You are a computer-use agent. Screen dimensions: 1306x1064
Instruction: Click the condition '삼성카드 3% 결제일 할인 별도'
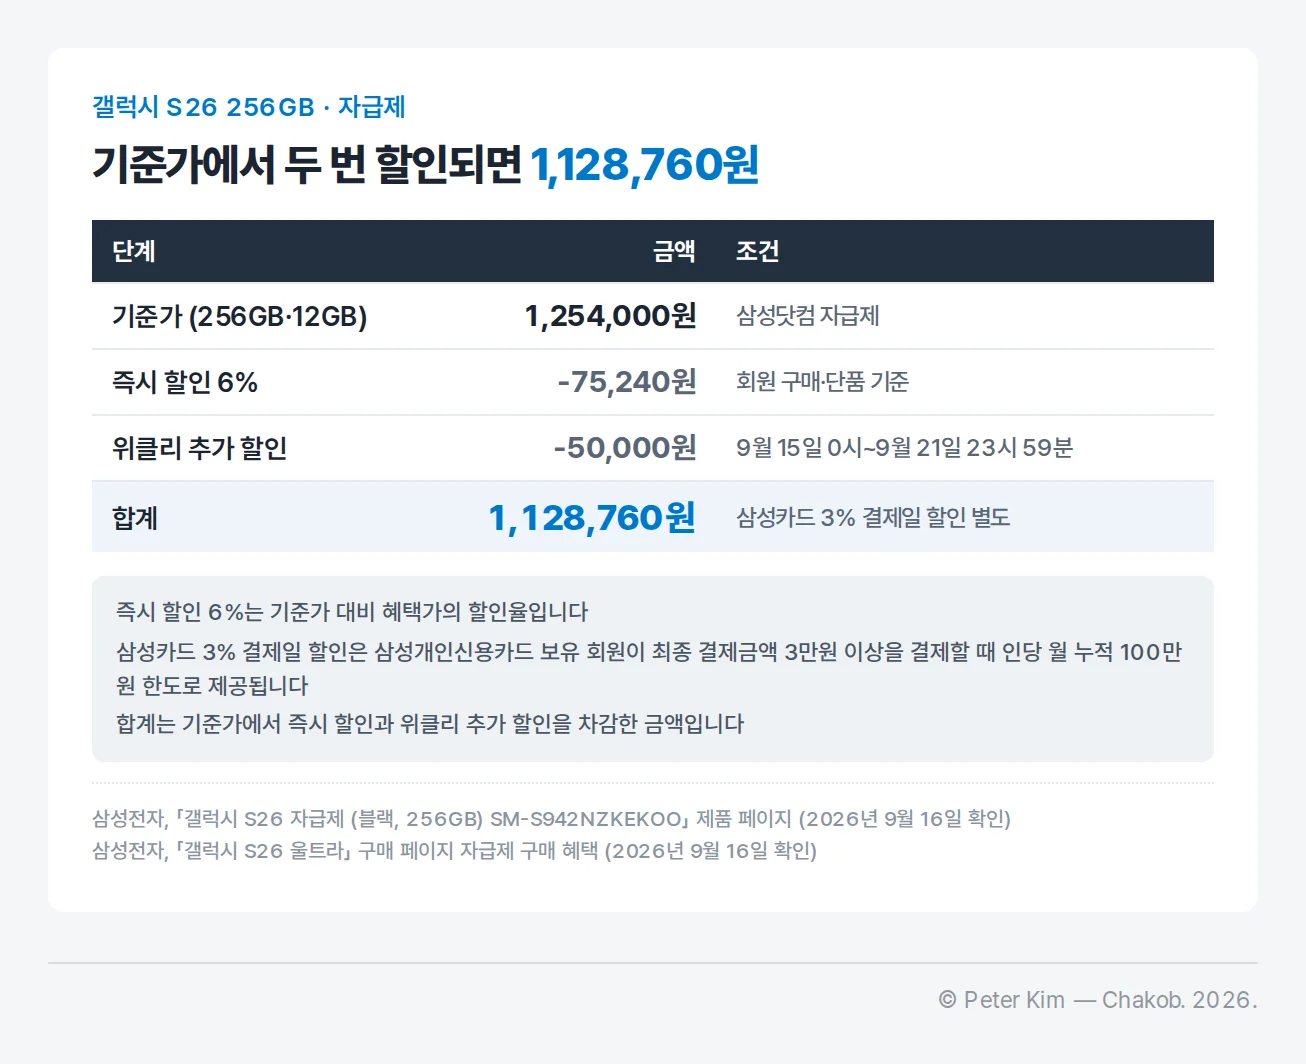(x=873, y=518)
